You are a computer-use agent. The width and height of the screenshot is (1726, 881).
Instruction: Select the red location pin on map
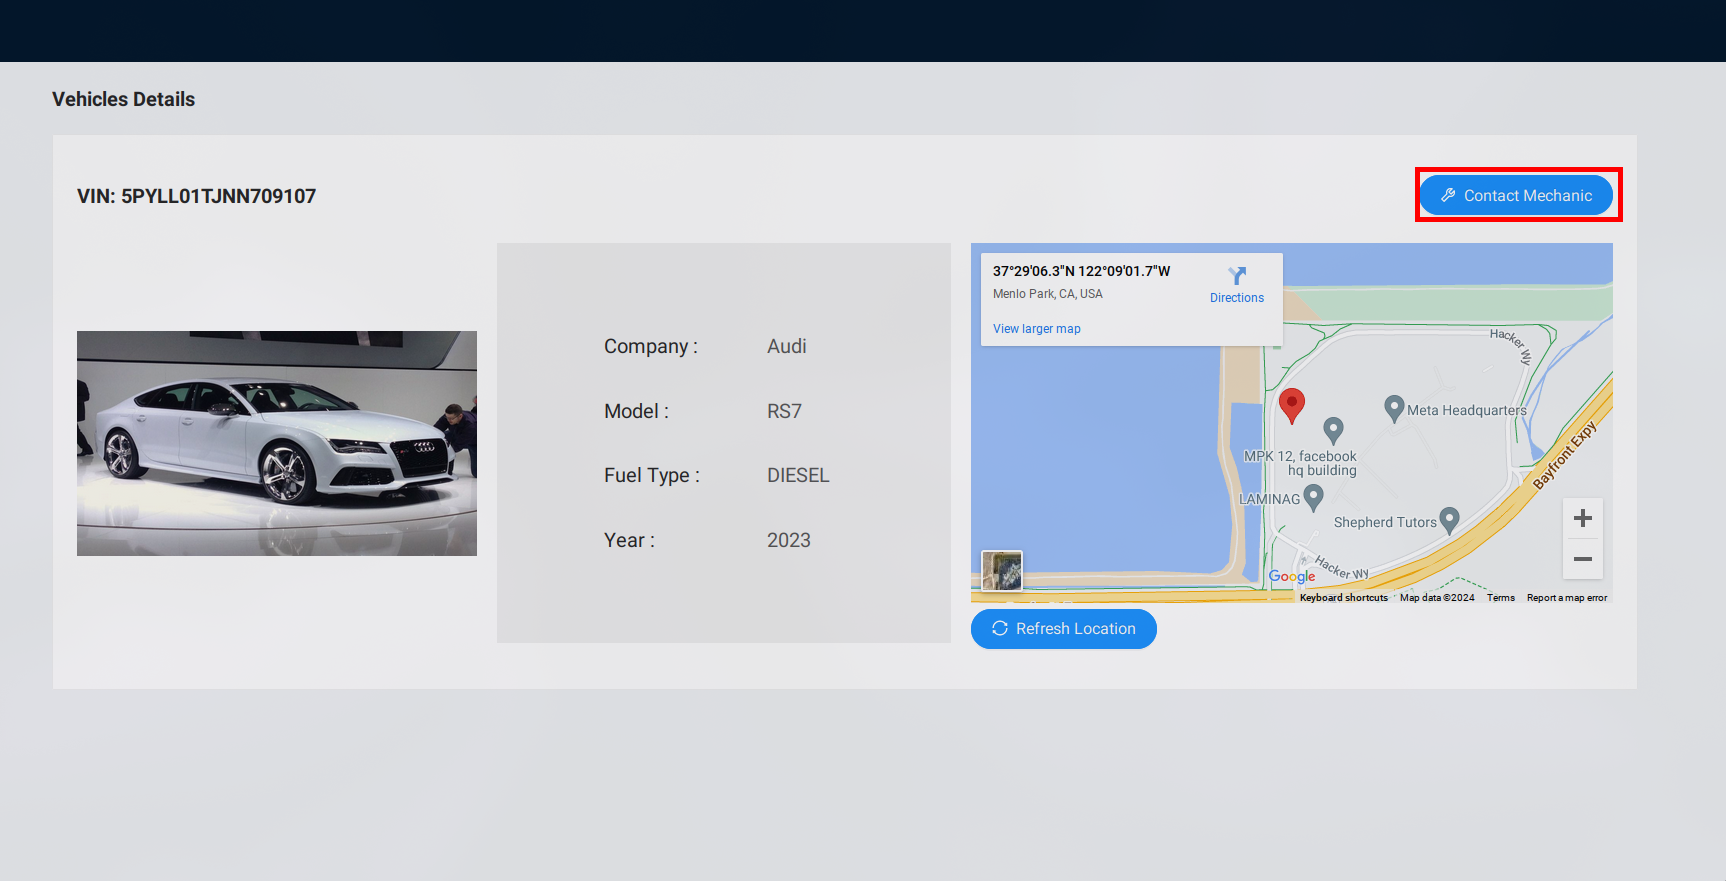pos(1292,405)
